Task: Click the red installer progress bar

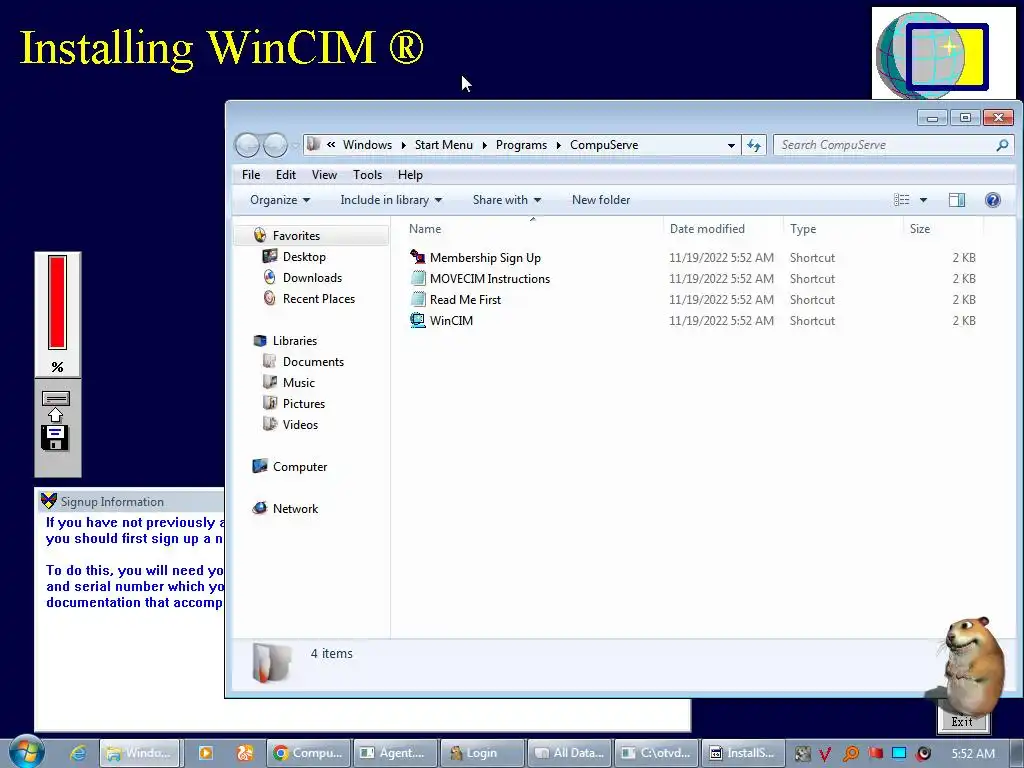Action: [57, 302]
